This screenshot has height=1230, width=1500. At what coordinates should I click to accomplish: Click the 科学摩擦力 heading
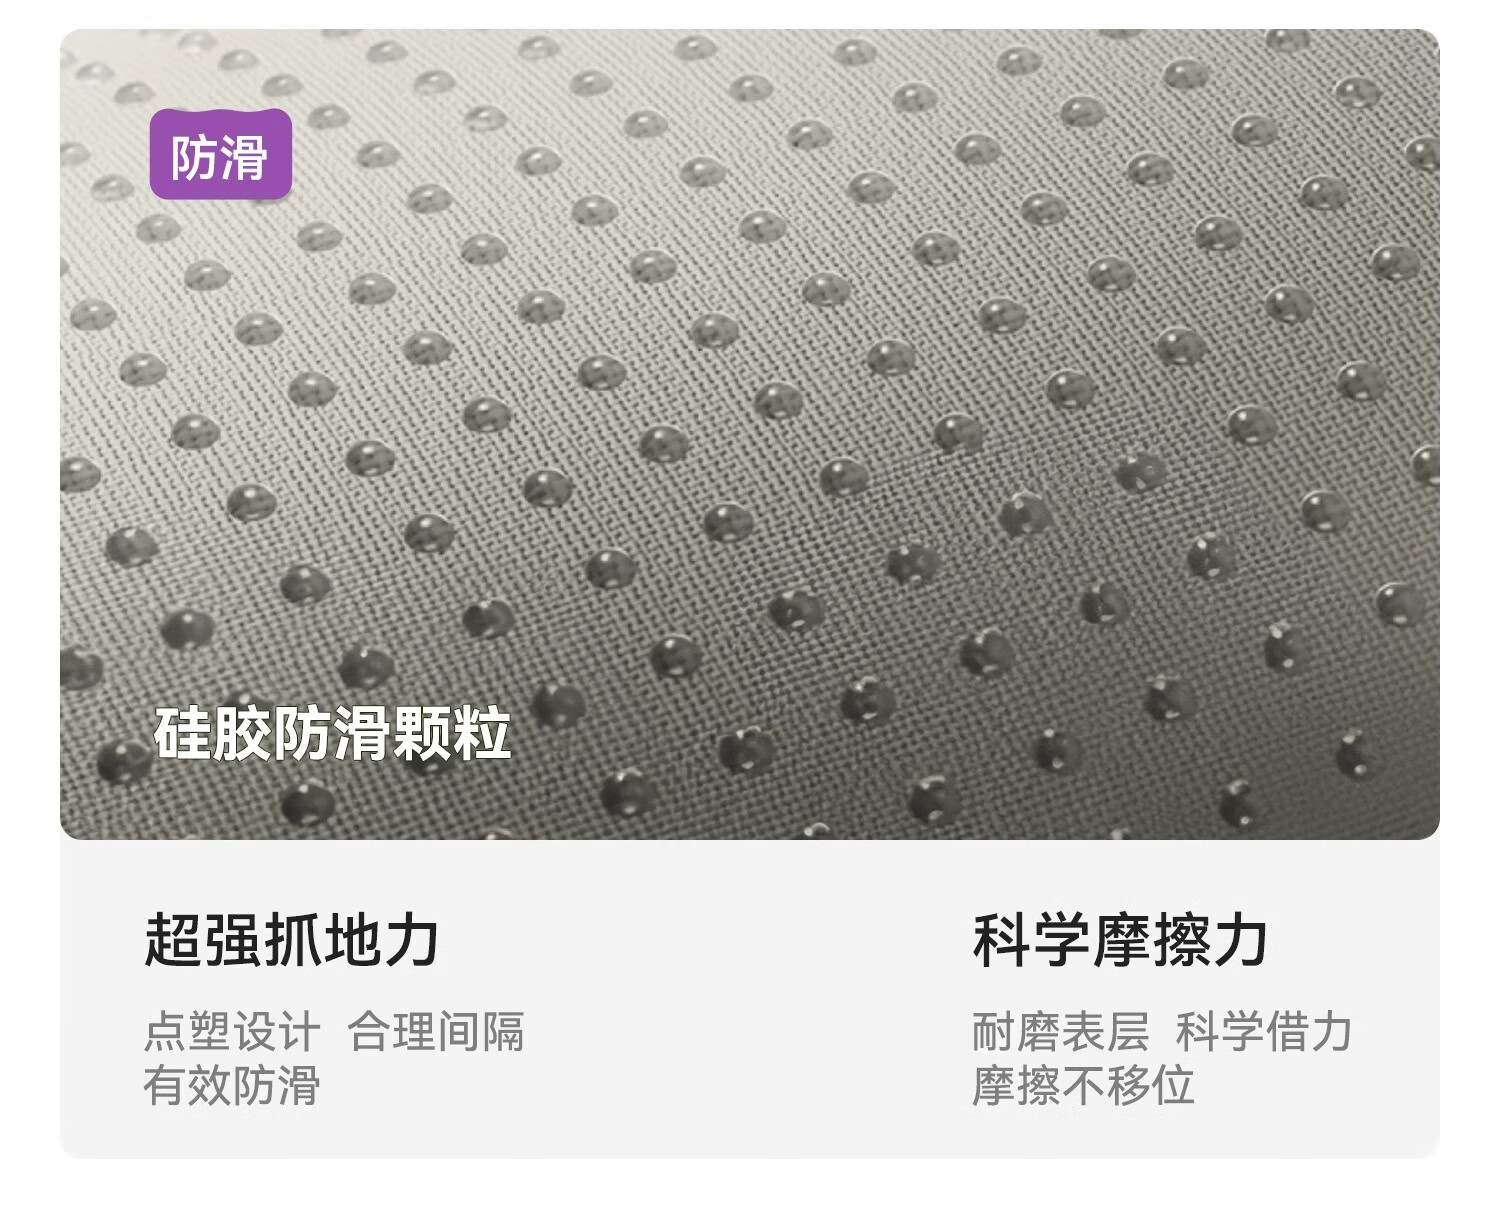pyautogui.click(x=1120, y=940)
